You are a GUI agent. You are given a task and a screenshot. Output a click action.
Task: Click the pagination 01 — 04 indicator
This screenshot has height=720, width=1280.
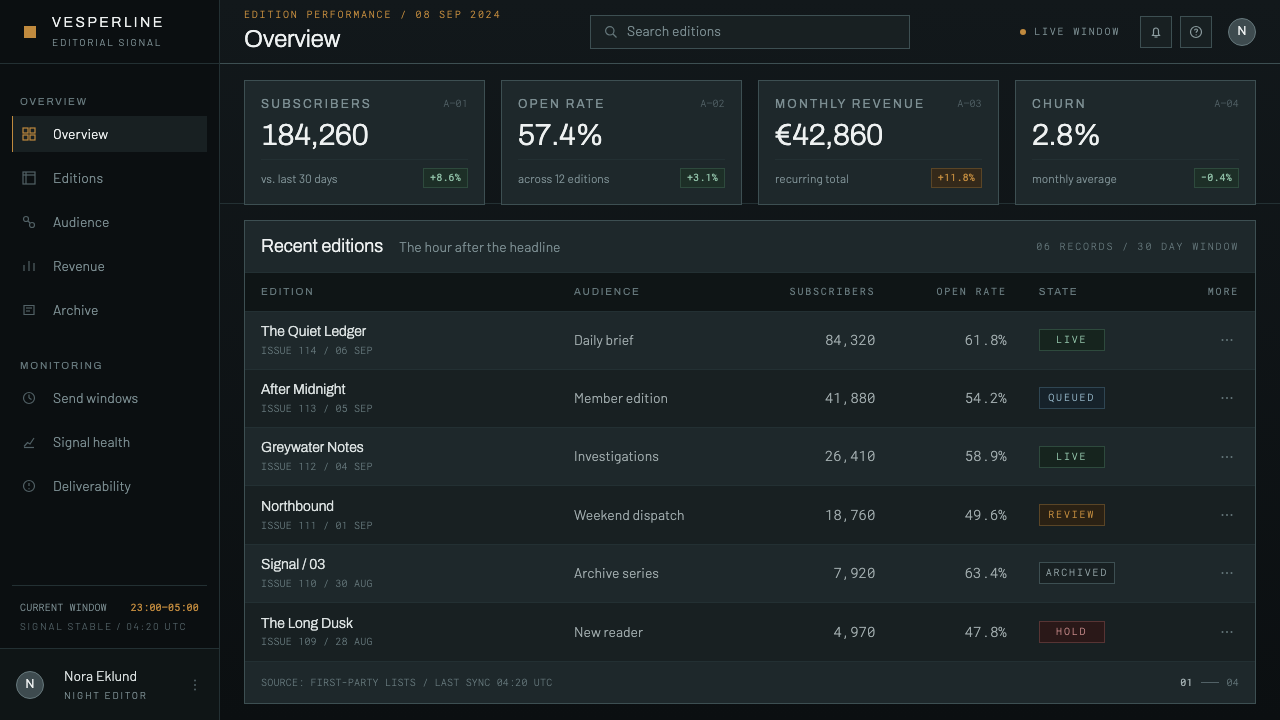pyautogui.click(x=1209, y=683)
